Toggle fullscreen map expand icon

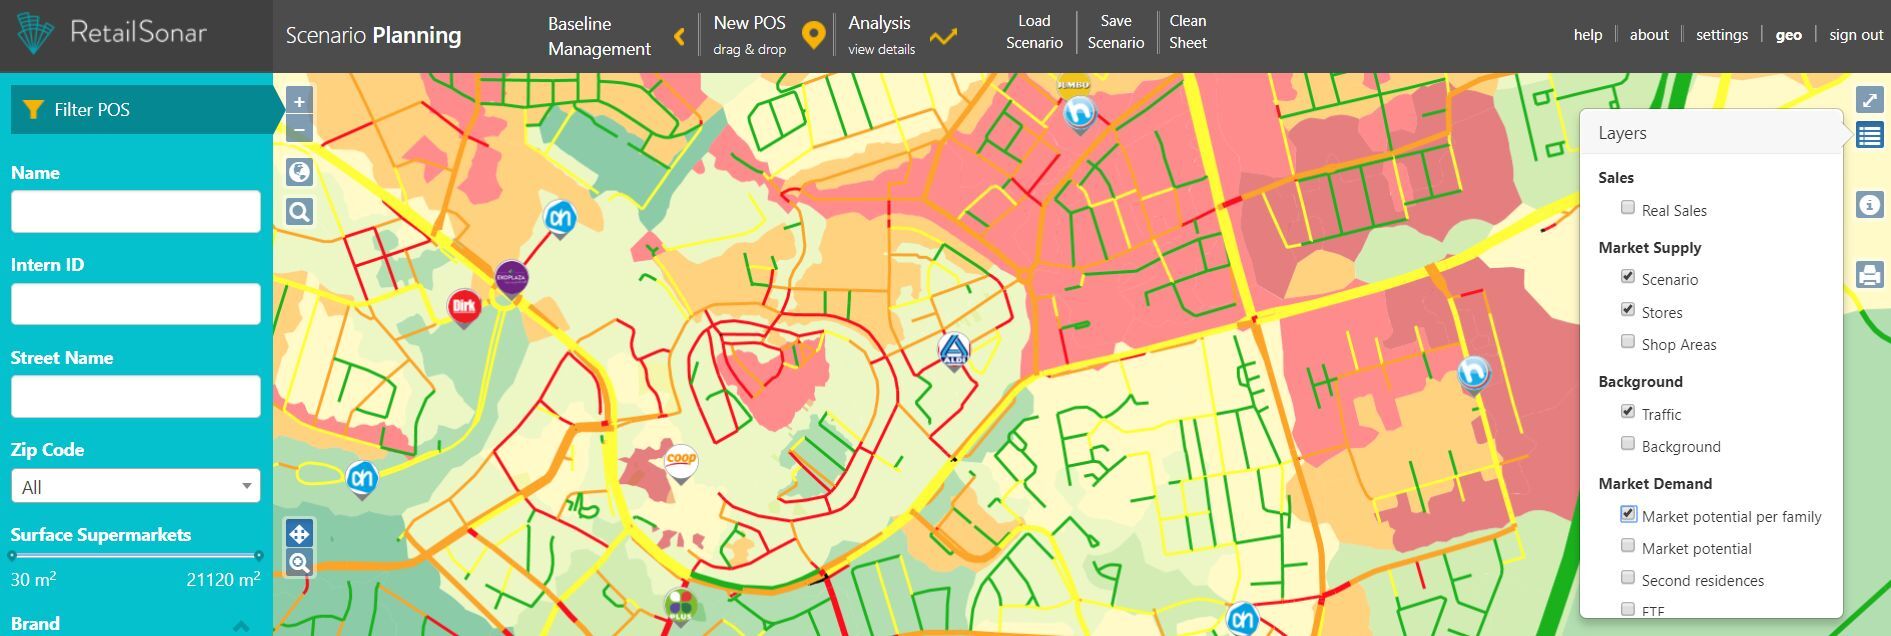pyautogui.click(x=1869, y=100)
